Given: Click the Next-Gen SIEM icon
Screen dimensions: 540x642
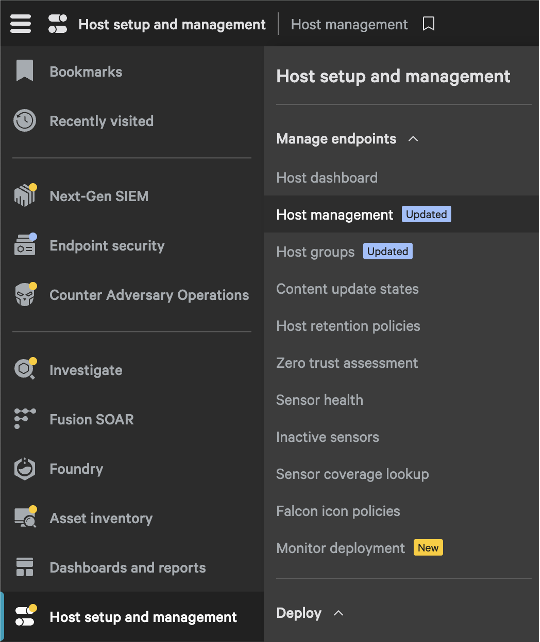Looking at the screenshot, I should [x=25, y=195].
